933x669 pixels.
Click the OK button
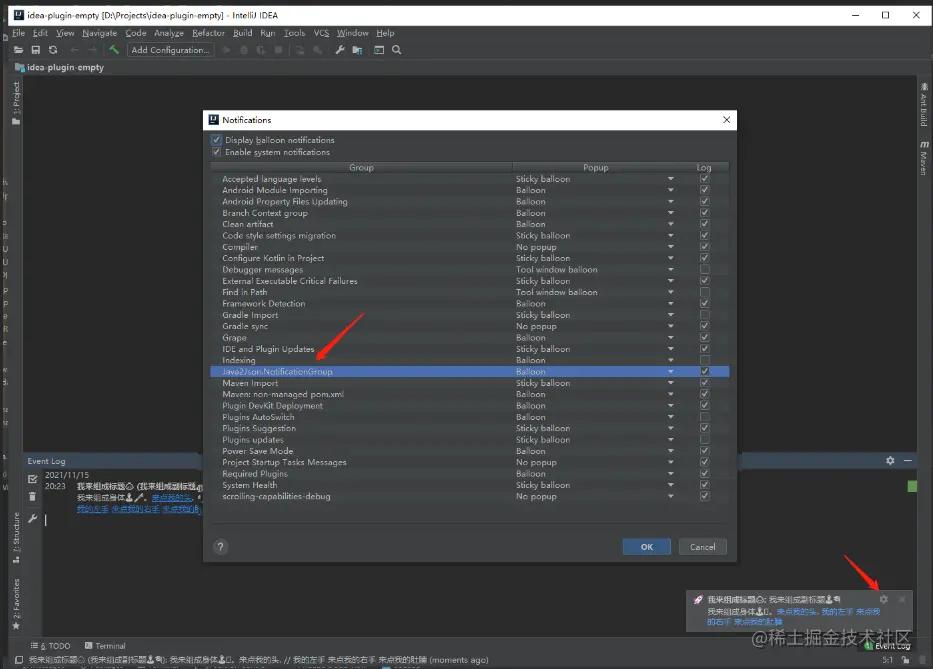pyautogui.click(x=647, y=547)
